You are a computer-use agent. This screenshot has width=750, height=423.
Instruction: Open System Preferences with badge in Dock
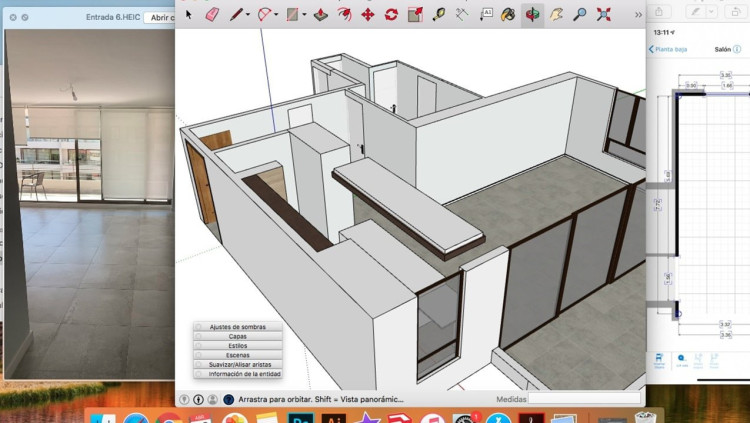tap(464, 419)
